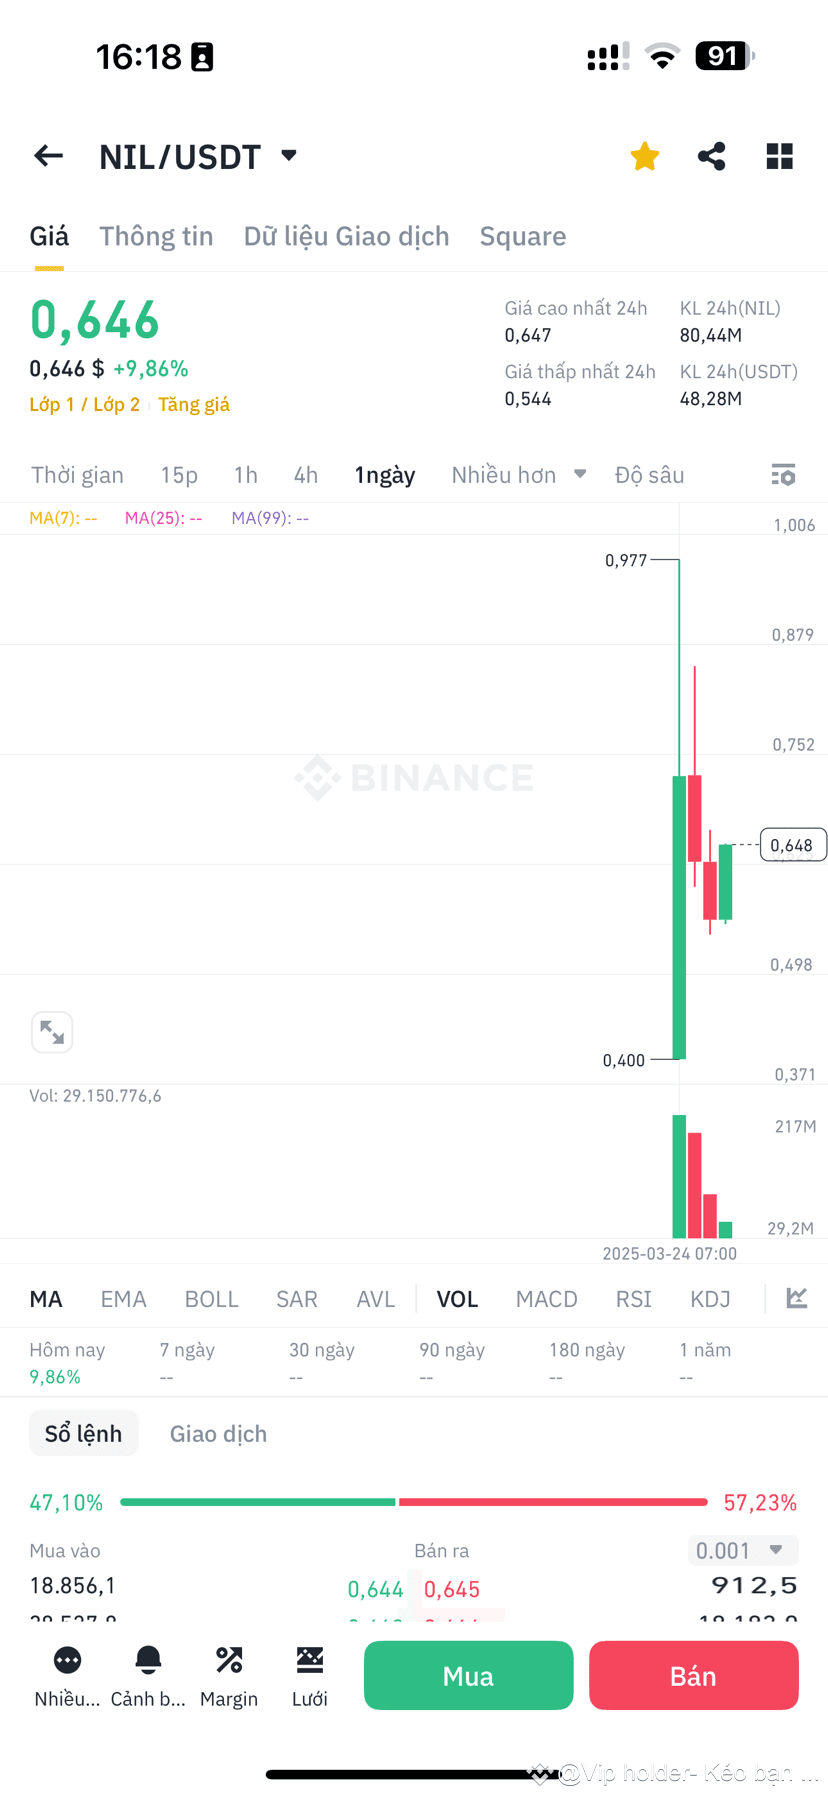Tap the Mua buy button
828x1795 pixels.
[x=468, y=1675]
